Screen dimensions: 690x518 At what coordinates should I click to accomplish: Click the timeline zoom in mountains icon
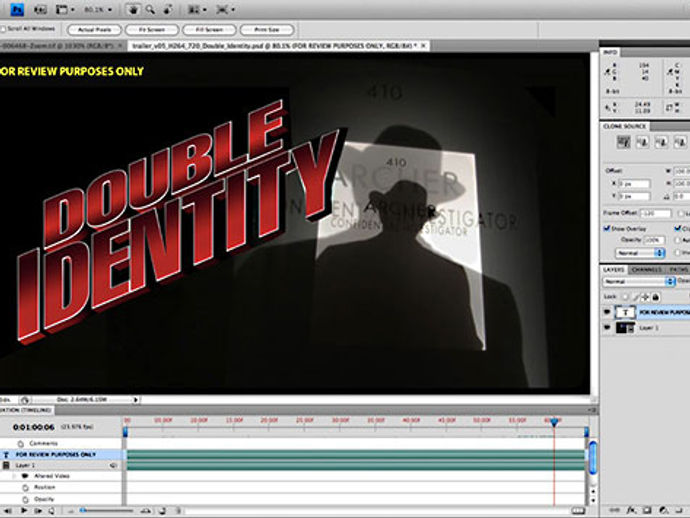146,511
